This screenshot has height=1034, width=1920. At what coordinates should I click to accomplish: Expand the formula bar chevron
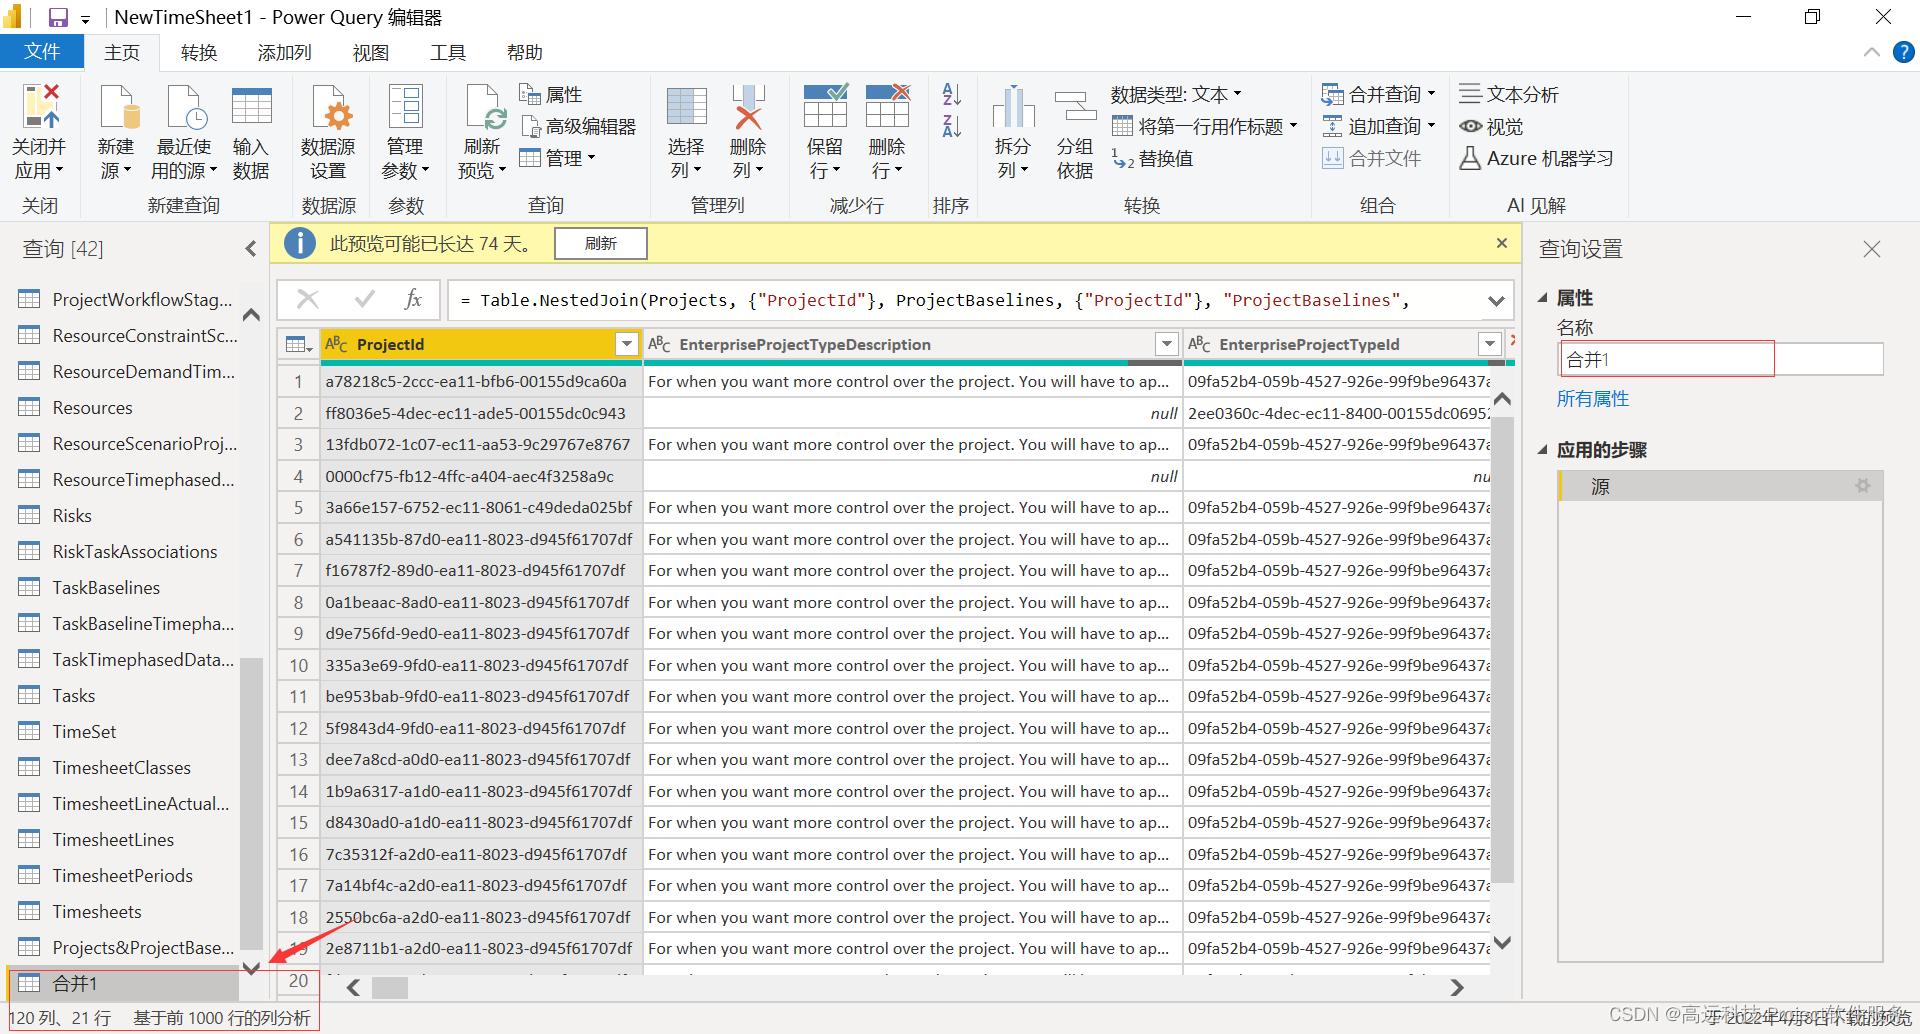click(x=1496, y=300)
